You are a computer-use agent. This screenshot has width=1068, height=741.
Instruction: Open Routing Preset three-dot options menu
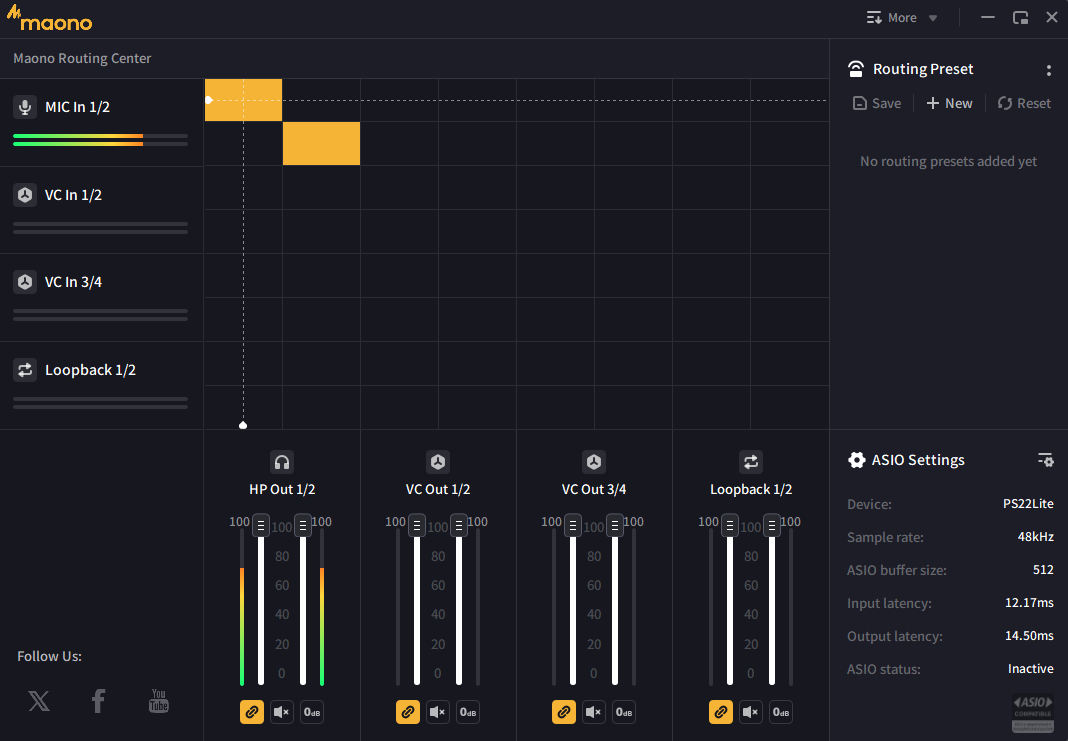coord(1048,70)
